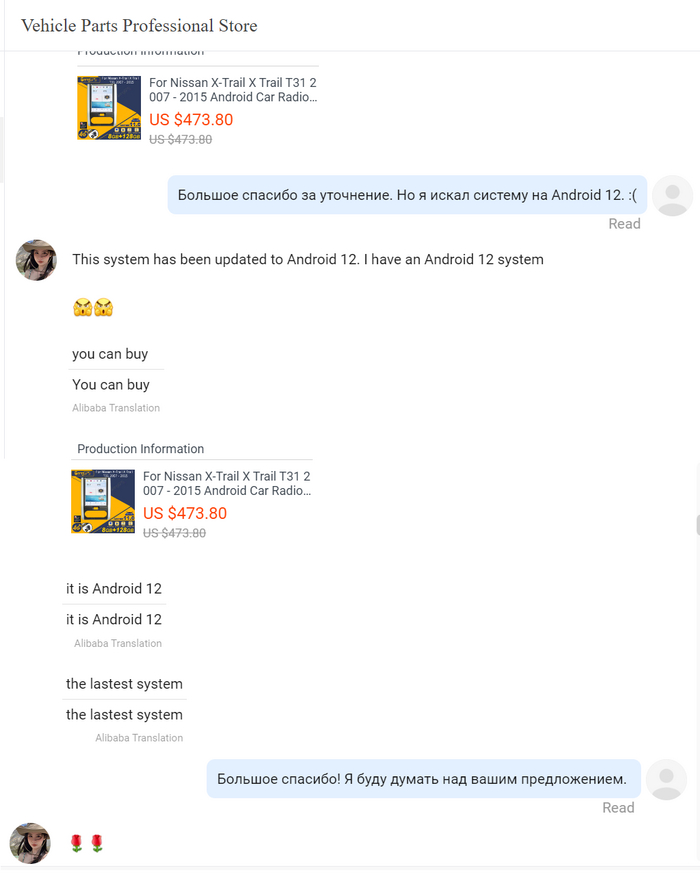The width and height of the screenshot is (700, 892).
Task: Click the Read status under the last sent message
Action: click(x=618, y=808)
